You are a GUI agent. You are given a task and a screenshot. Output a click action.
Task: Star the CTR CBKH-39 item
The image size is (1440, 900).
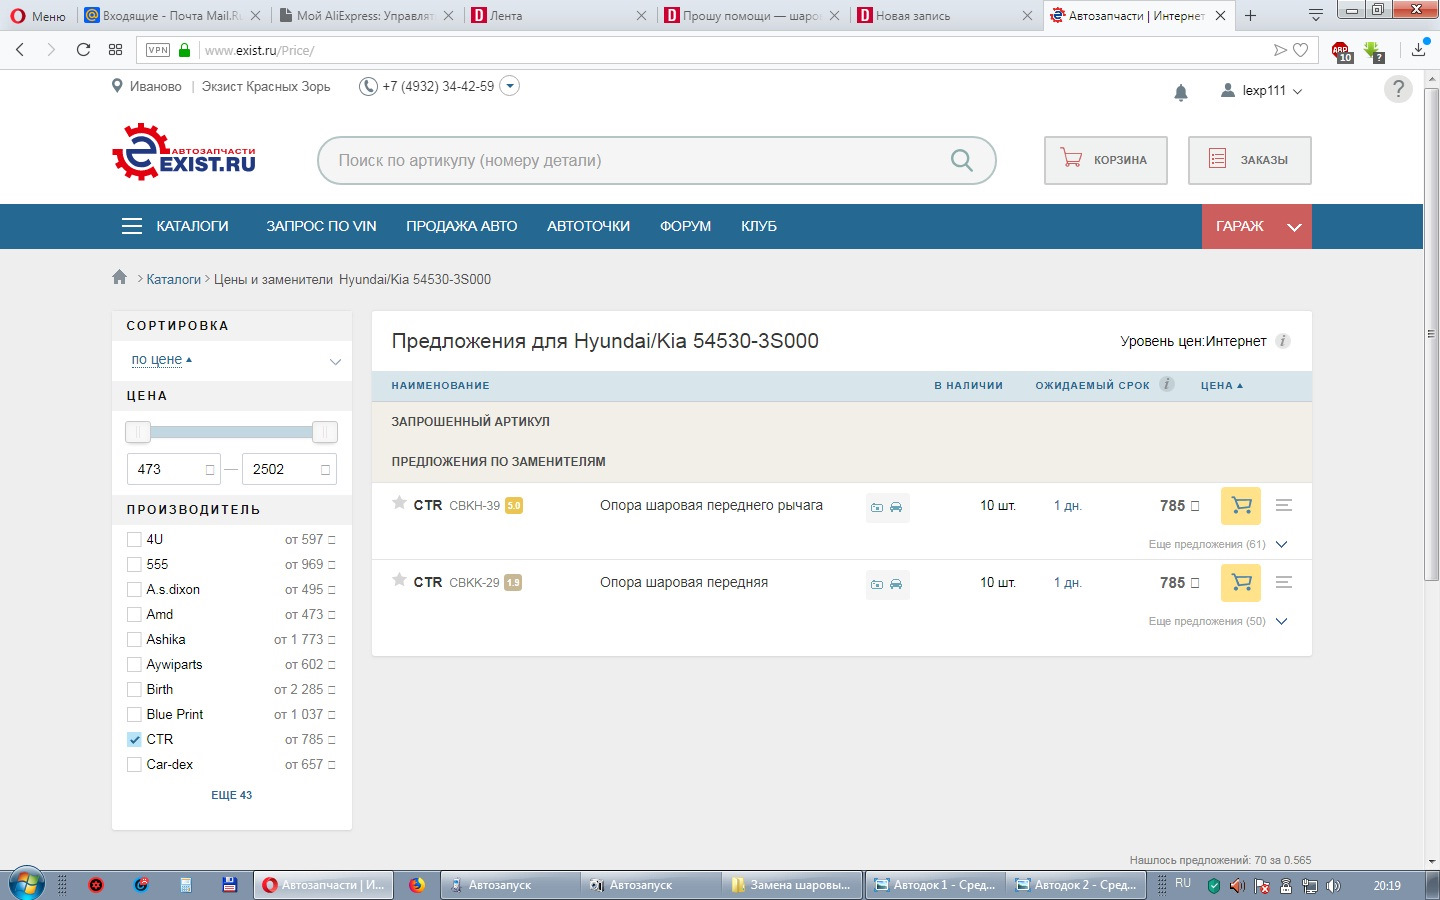pos(400,503)
